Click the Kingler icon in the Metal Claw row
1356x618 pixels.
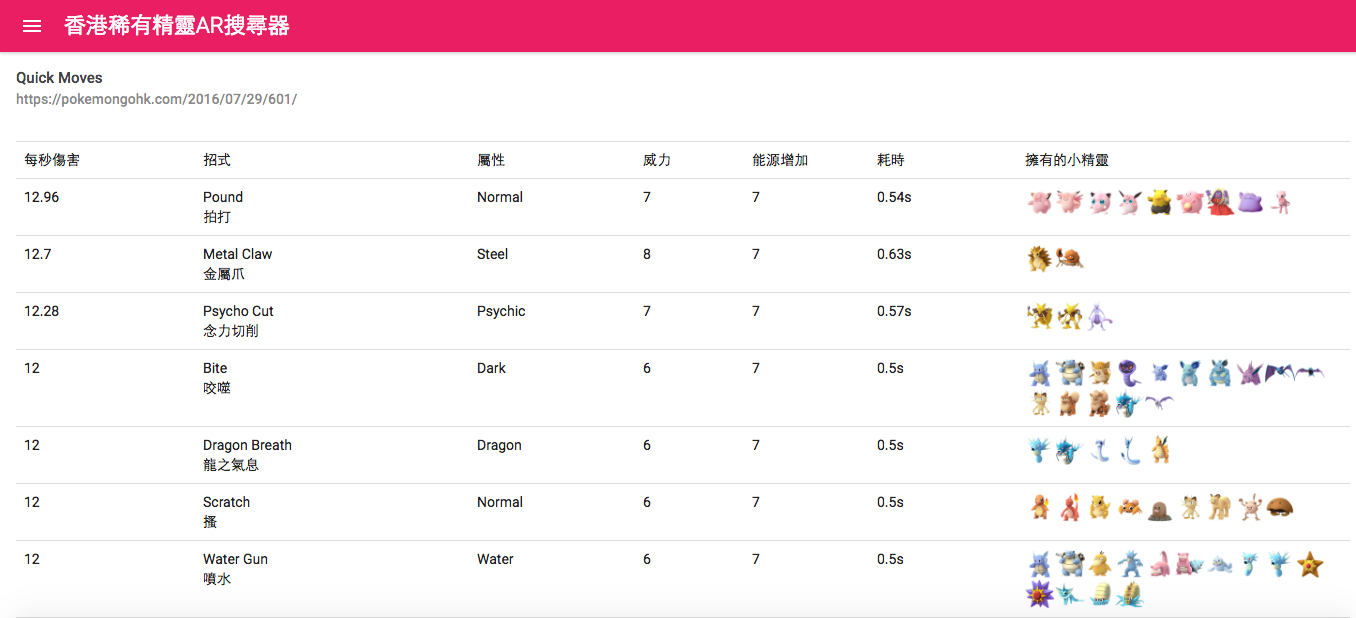pos(1070,260)
